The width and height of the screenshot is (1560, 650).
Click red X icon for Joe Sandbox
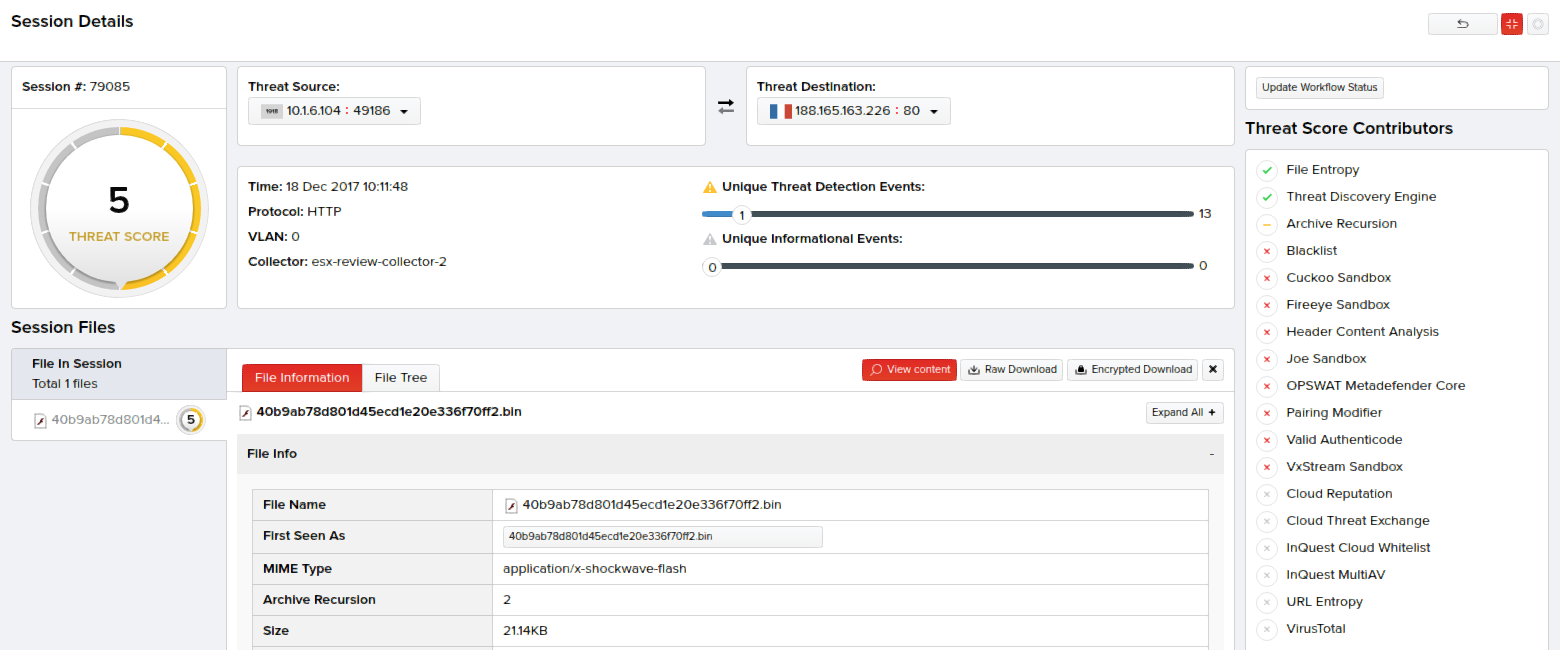click(x=1267, y=359)
